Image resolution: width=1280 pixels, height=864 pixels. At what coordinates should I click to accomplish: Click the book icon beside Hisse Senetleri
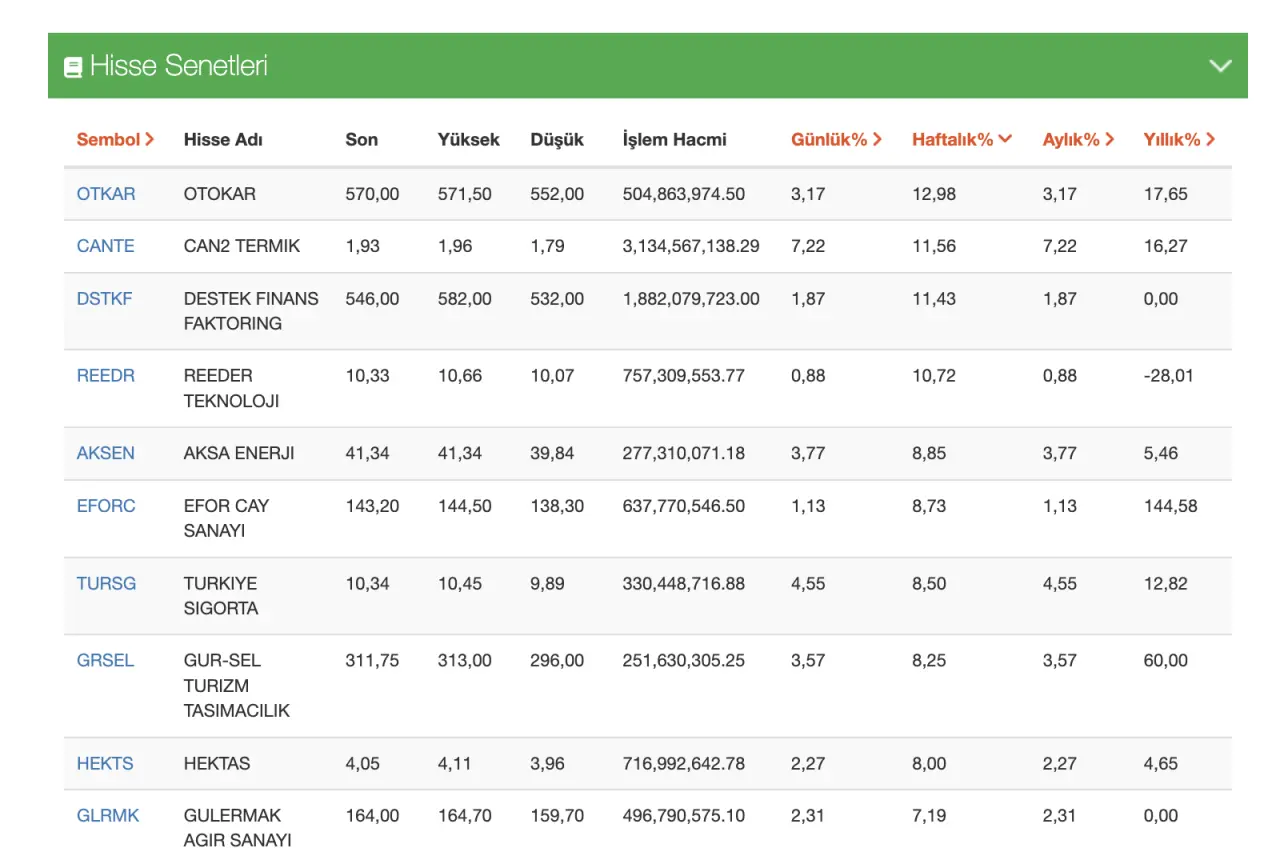pos(73,67)
